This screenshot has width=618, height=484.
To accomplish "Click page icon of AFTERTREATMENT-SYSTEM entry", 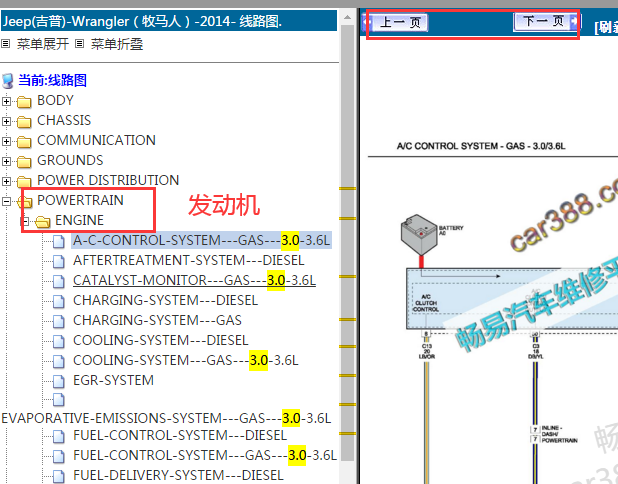I will click(58, 261).
